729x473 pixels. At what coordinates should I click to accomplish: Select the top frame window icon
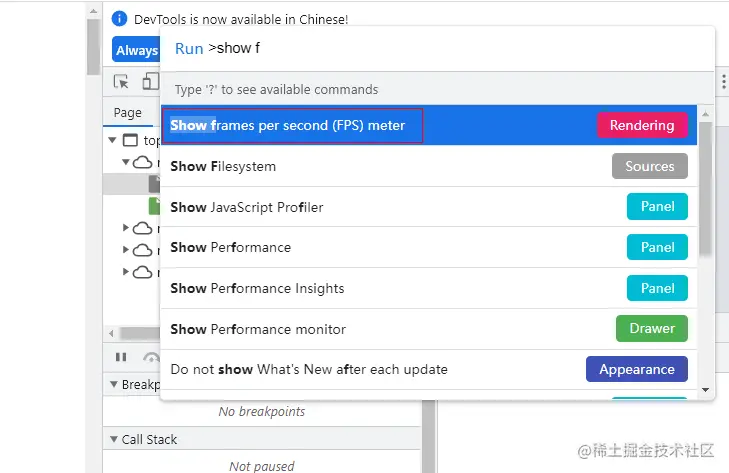130,140
